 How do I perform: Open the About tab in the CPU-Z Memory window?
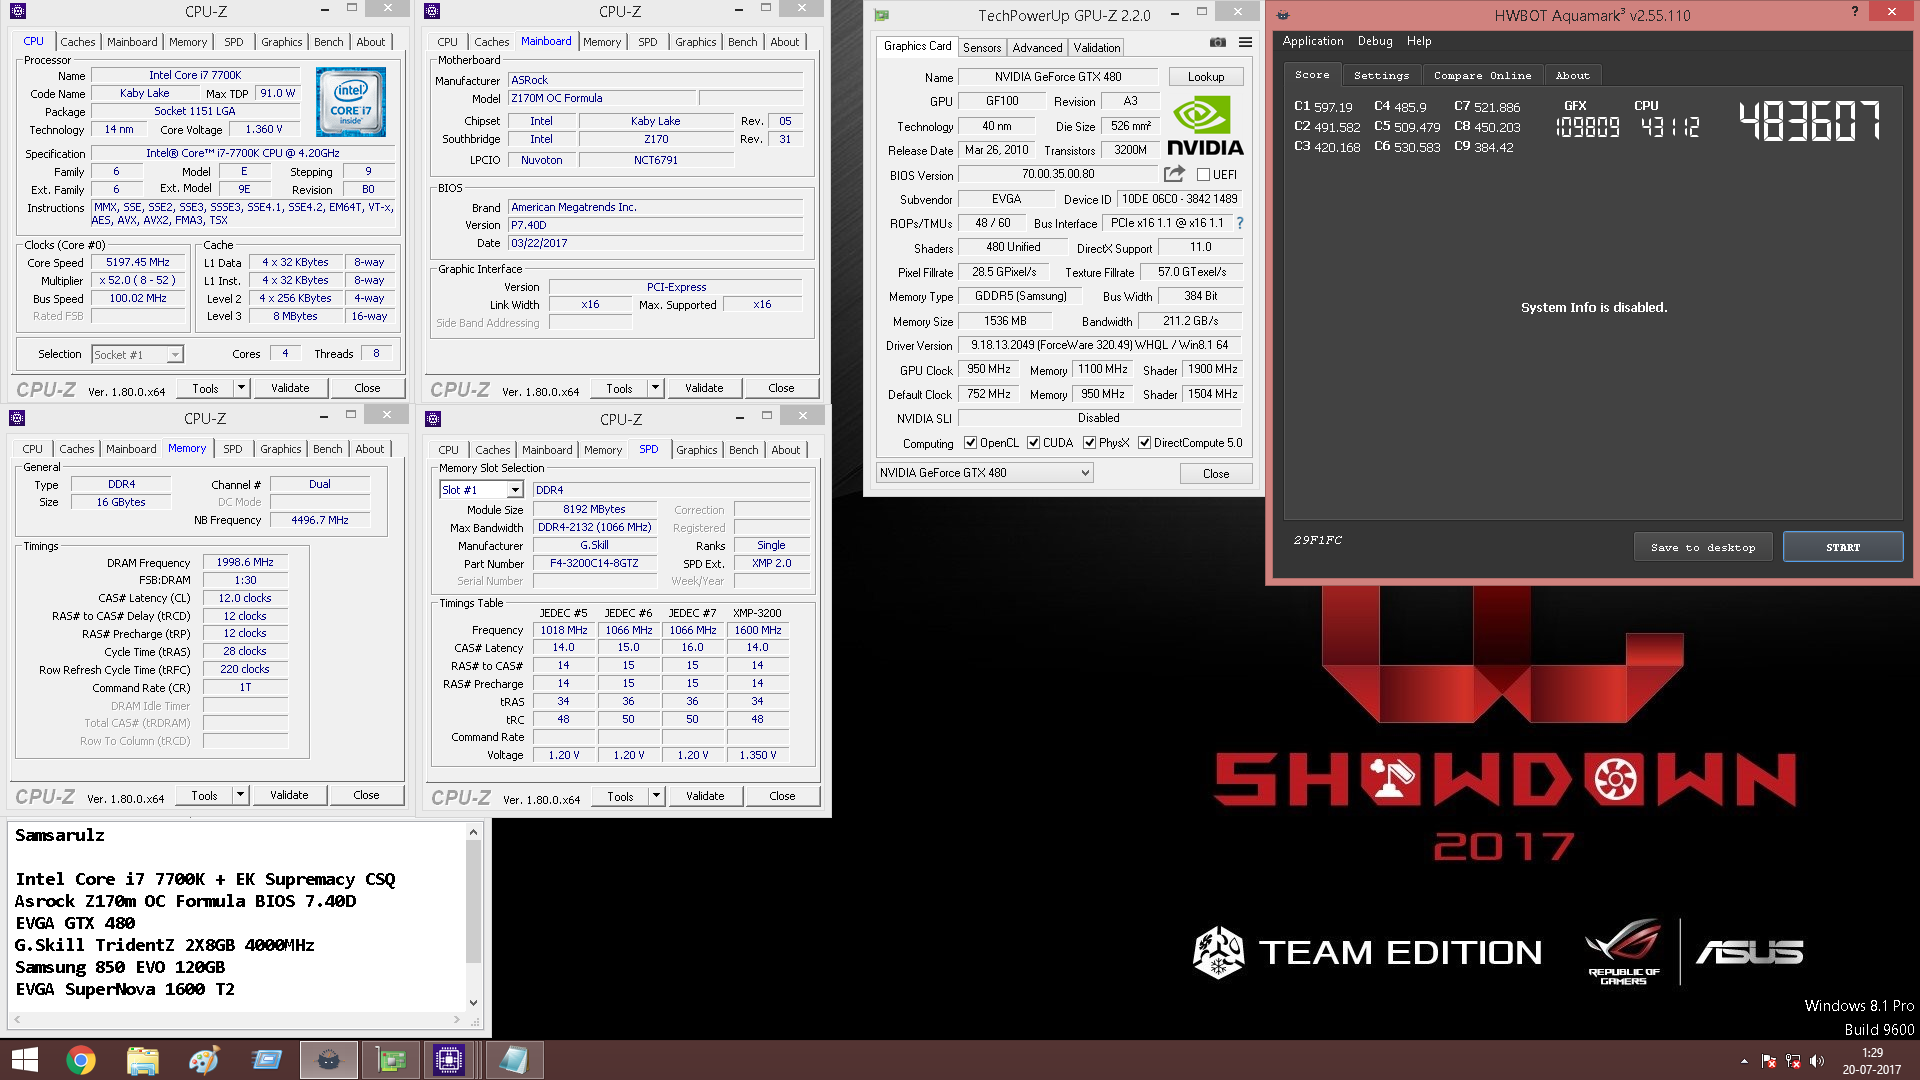click(369, 449)
